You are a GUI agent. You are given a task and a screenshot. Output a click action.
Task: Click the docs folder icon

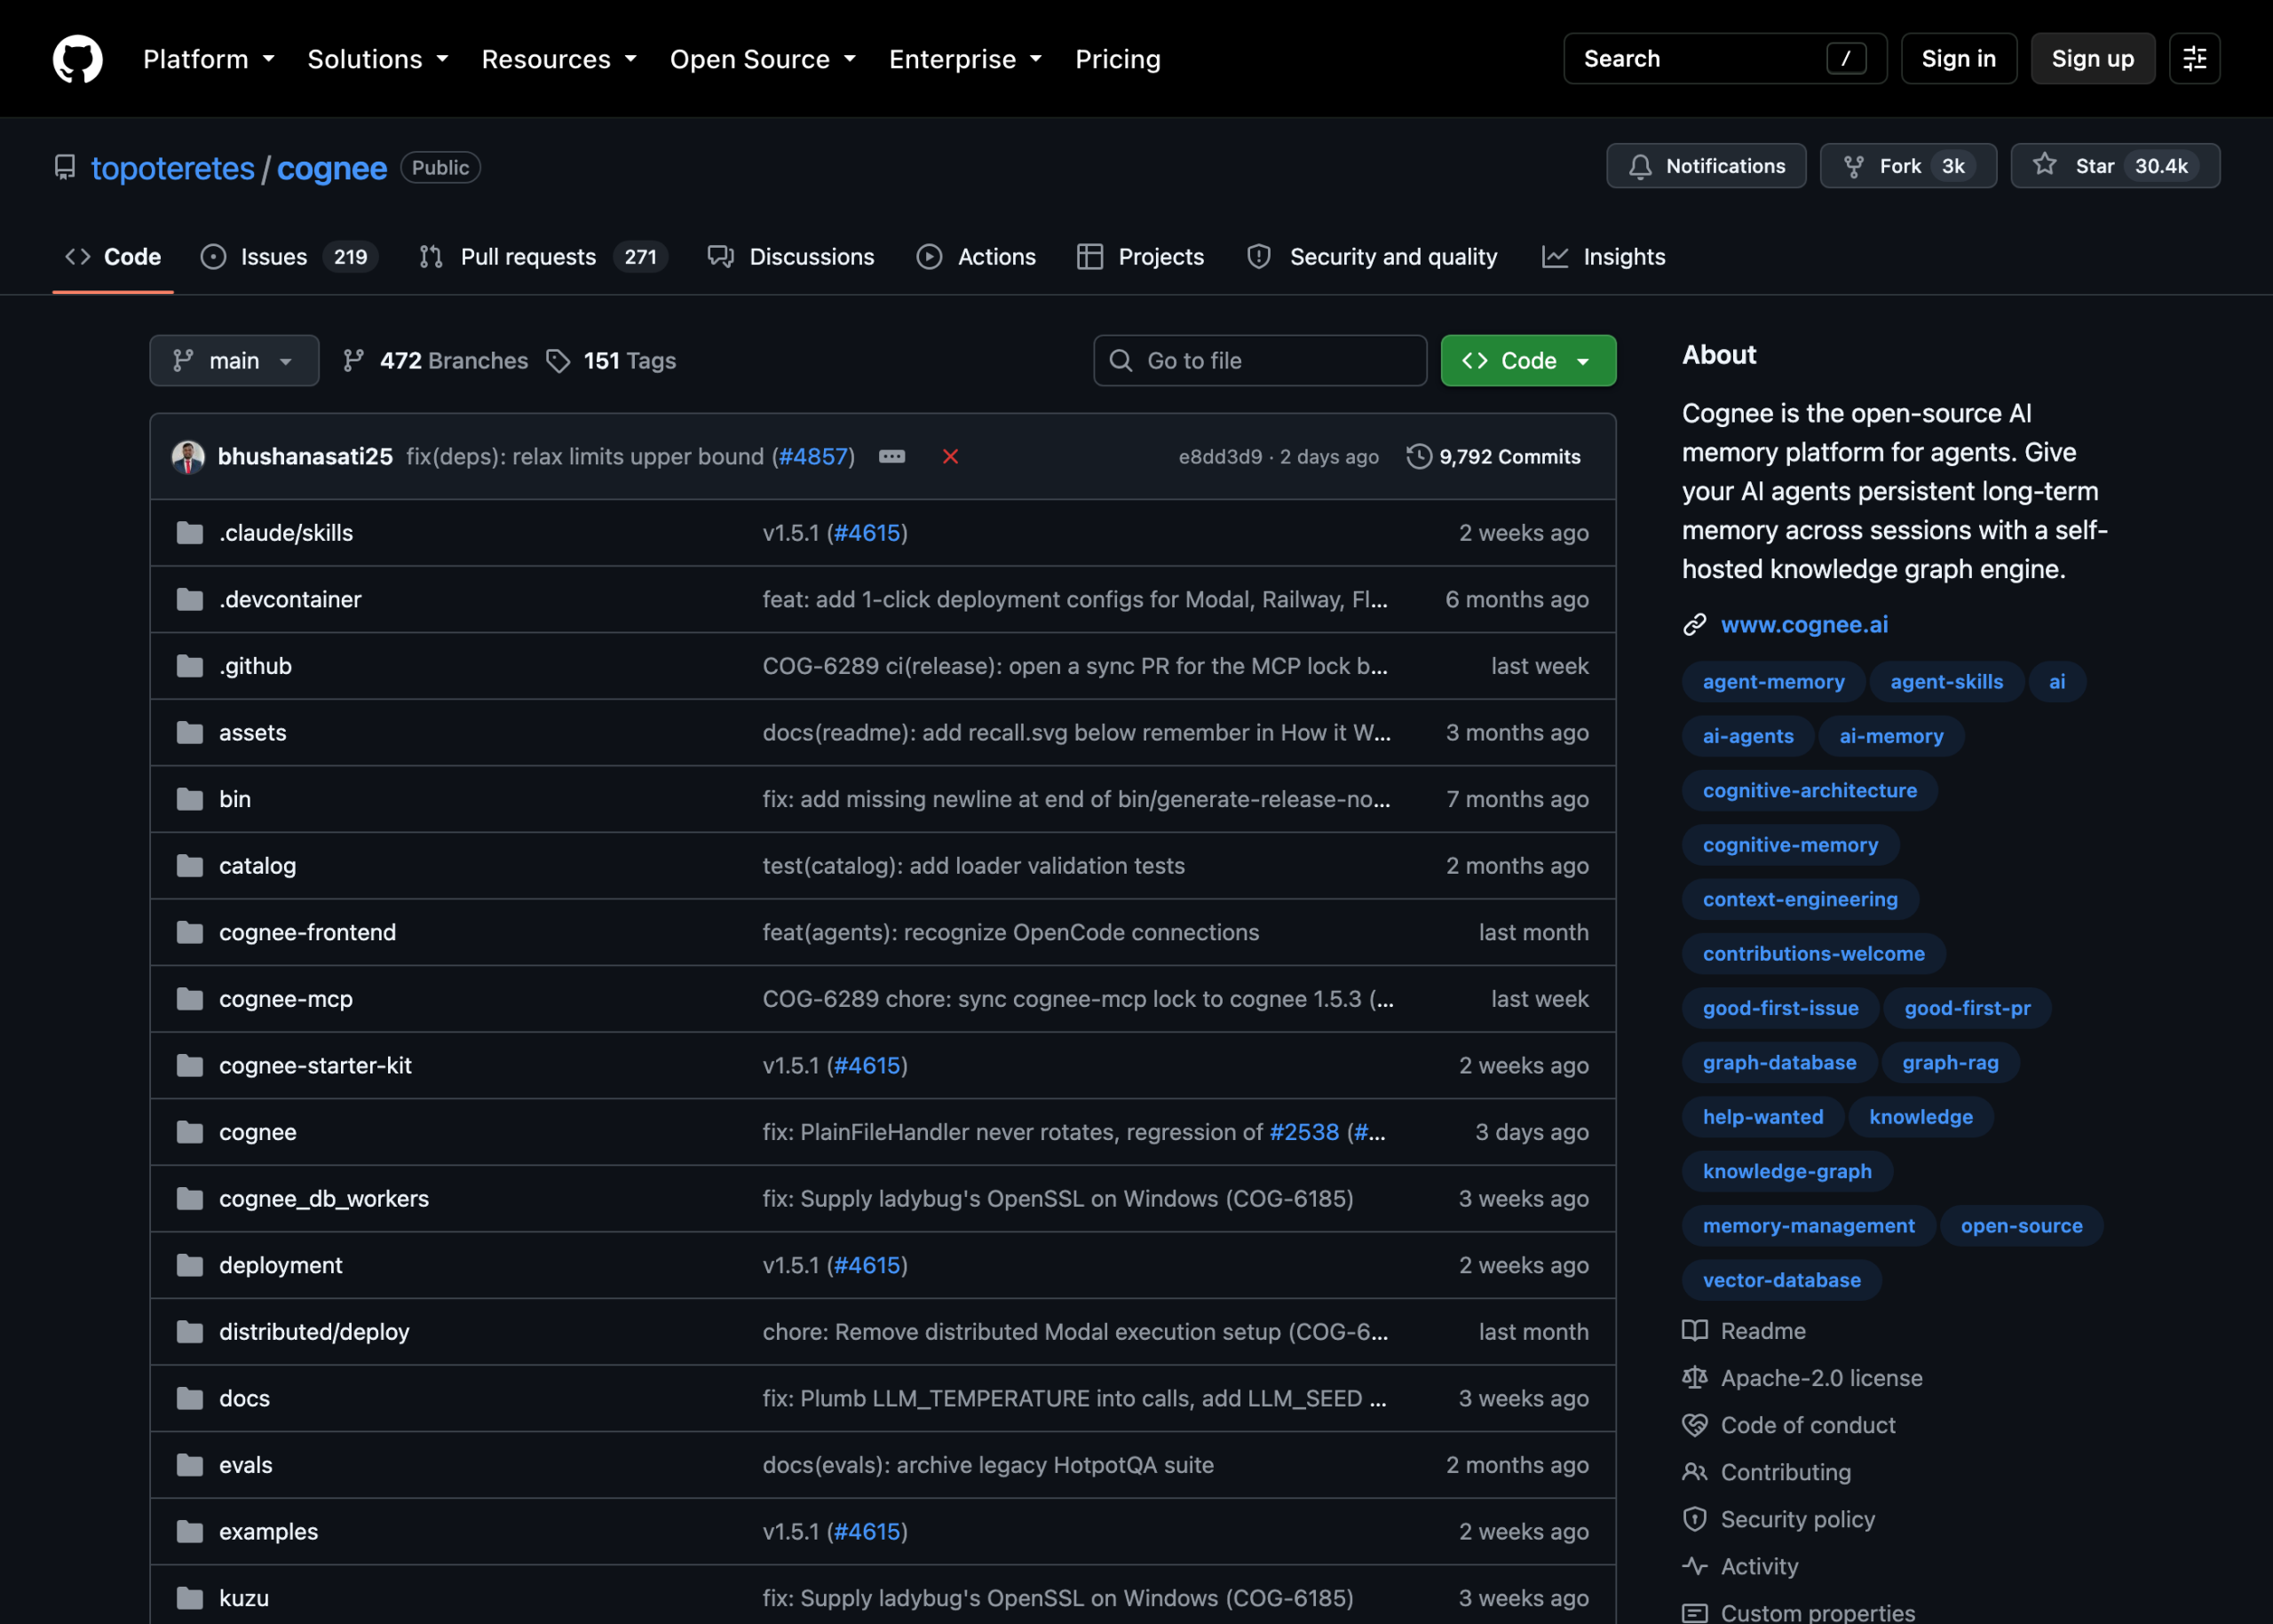coord(190,1399)
